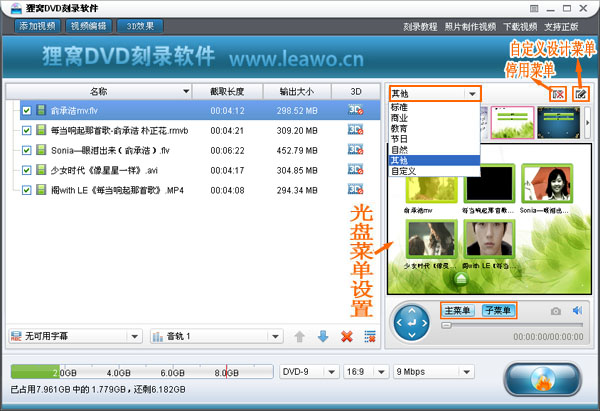The height and width of the screenshot is (411, 600).
Task: Click the video file icon of 俞承浩mv.flv
Action: pos(41,110)
